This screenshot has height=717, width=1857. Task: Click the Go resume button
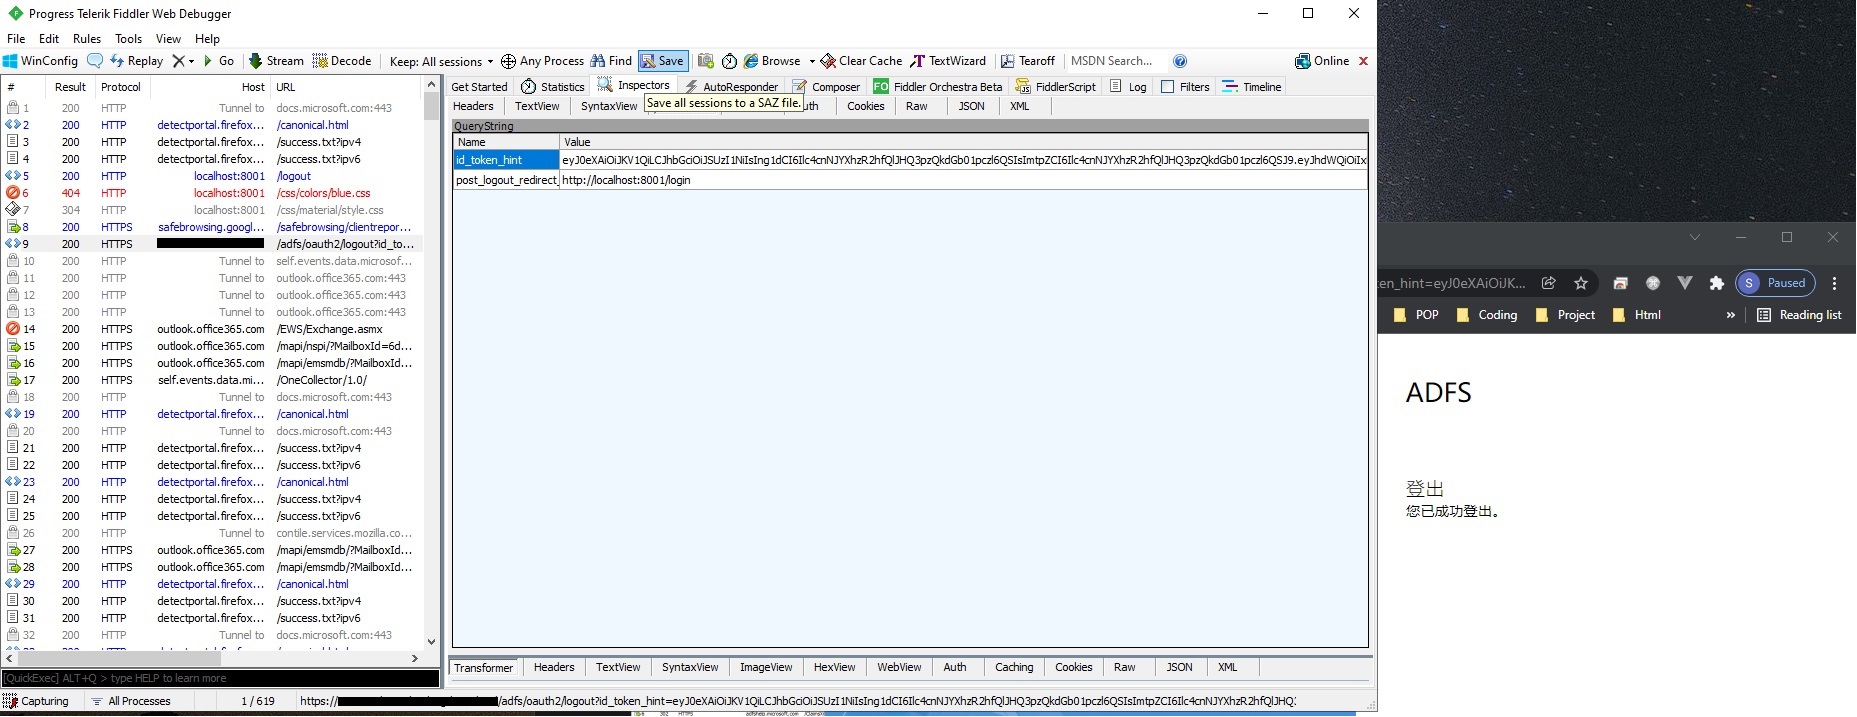pyautogui.click(x=218, y=61)
